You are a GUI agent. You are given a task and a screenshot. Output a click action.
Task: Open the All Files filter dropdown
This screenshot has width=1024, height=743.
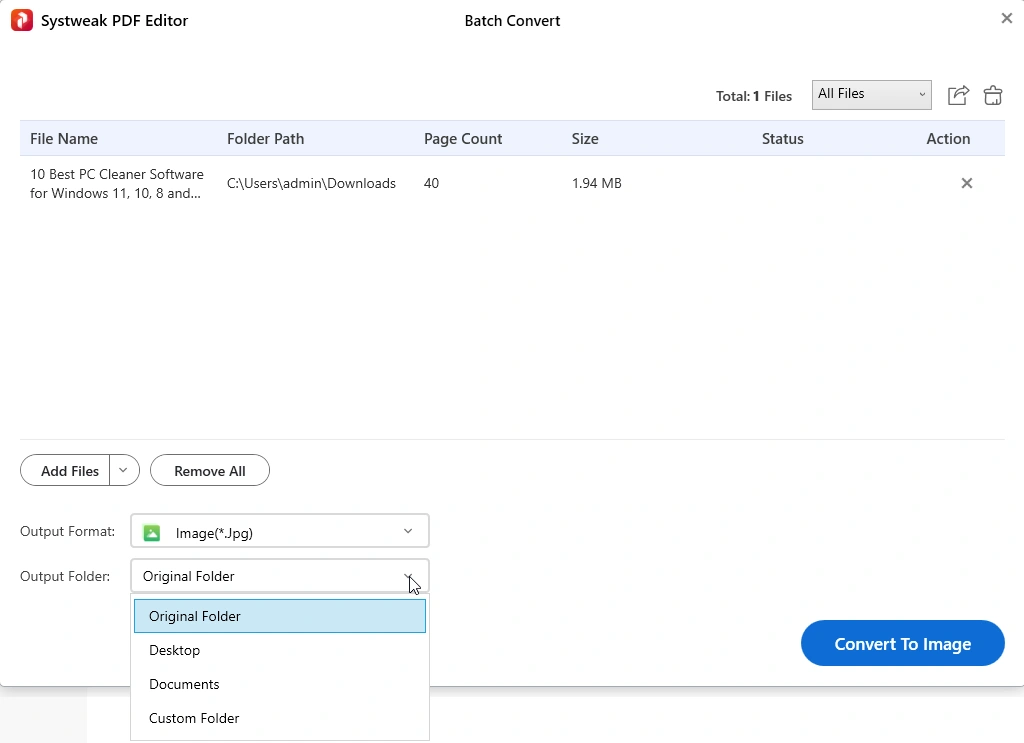pyautogui.click(x=871, y=95)
